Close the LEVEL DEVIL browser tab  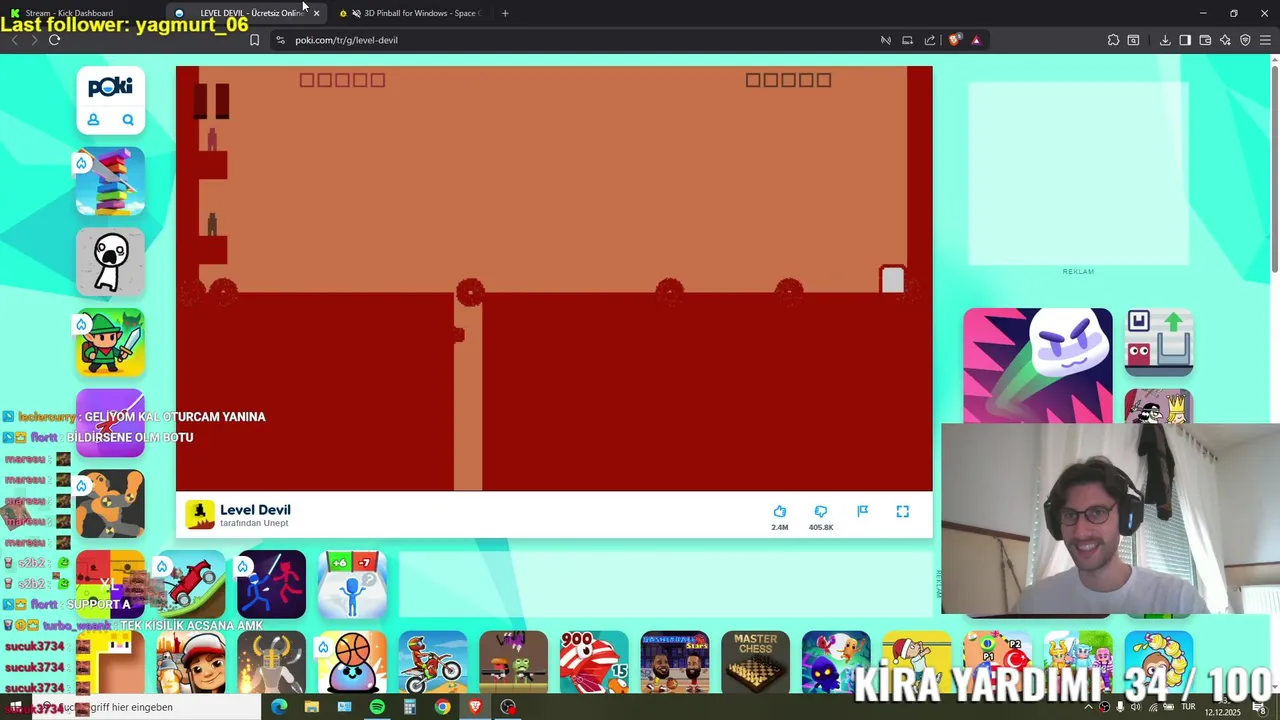pos(316,13)
